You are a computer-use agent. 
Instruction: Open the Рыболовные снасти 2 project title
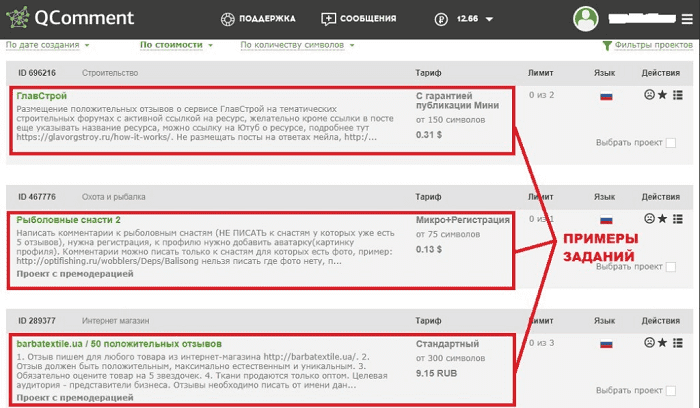click(x=68, y=220)
